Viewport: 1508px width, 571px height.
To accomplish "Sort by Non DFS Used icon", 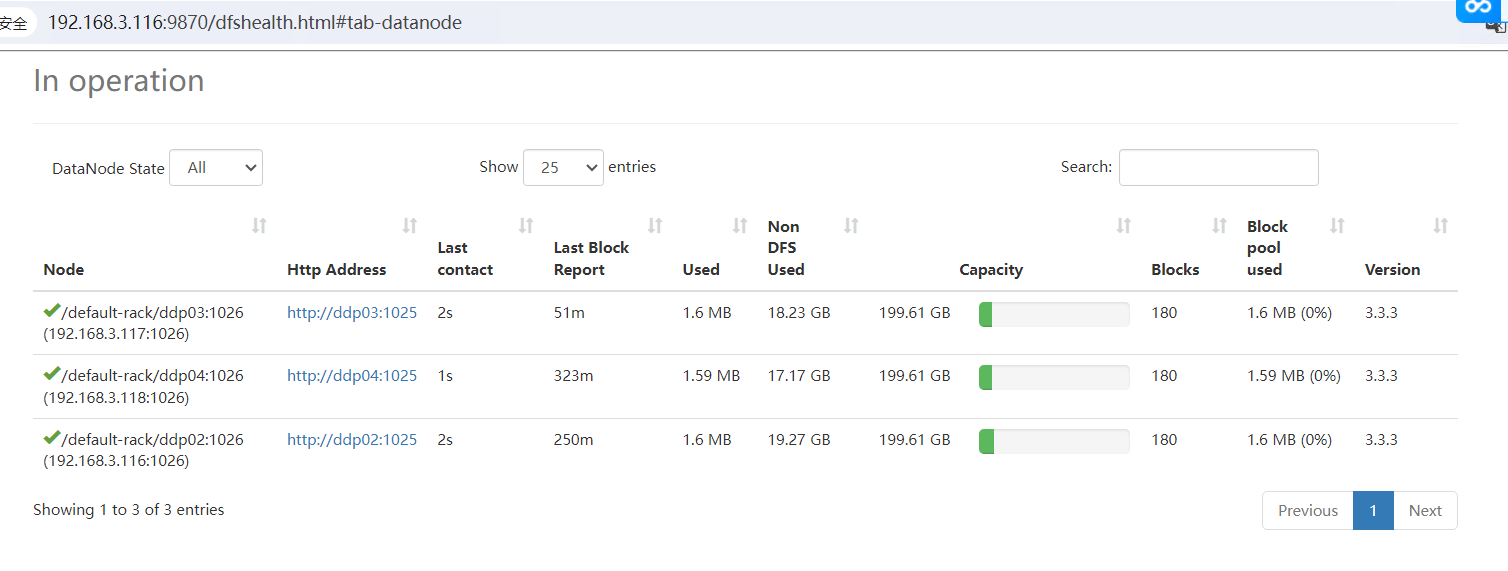I will (851, 226).
